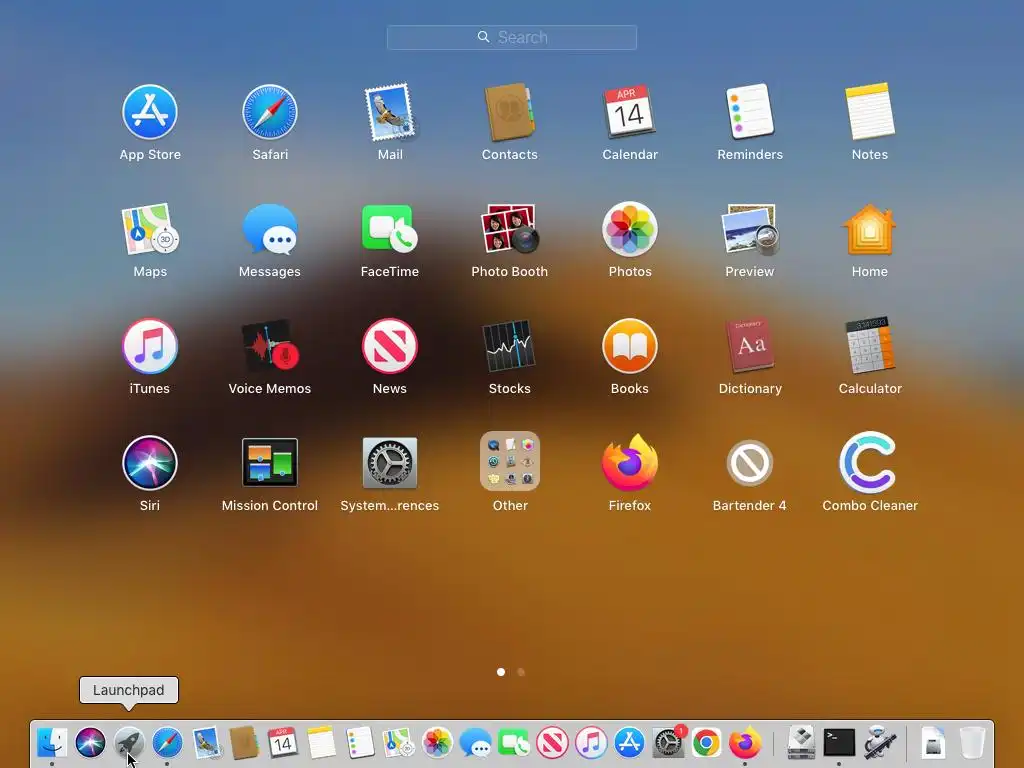Open App Store from the Dock
This screenshot has width=1024, height=768.
click(x=630, y=743)
